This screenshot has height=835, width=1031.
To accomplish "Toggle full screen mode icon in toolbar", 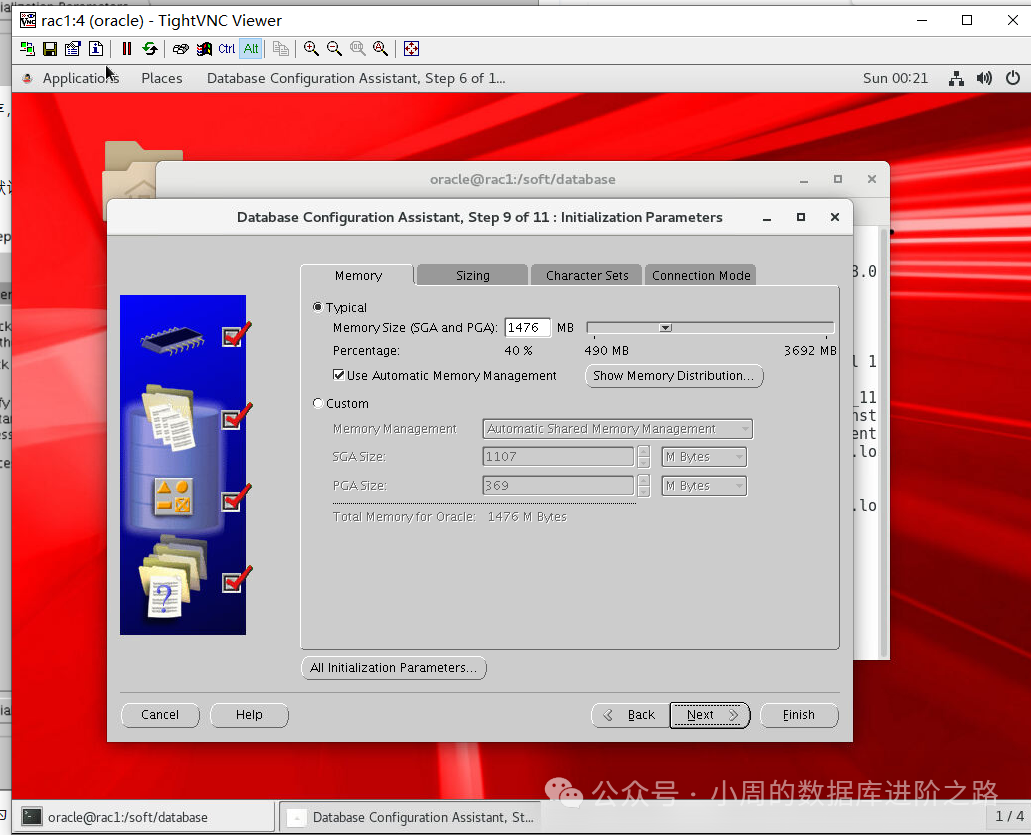I will tap(411, 49).
